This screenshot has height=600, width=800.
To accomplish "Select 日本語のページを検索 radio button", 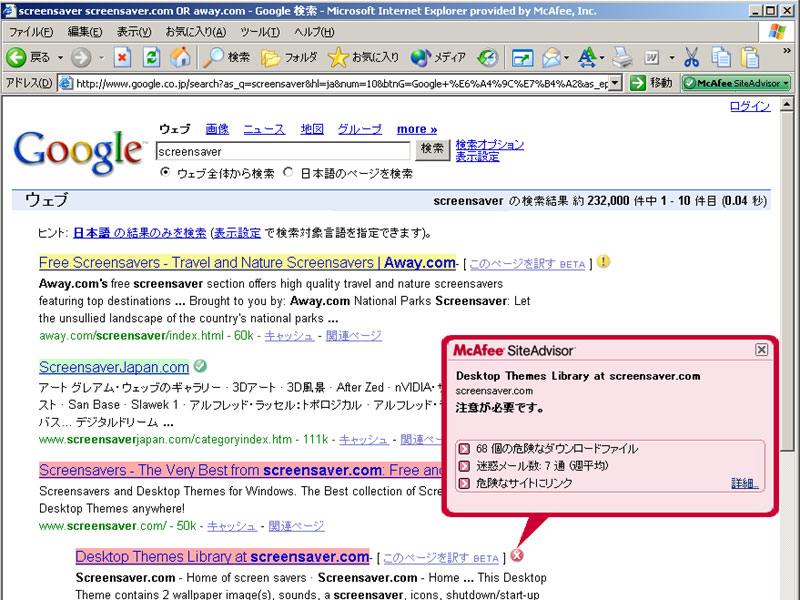I will tap(289, 172).
